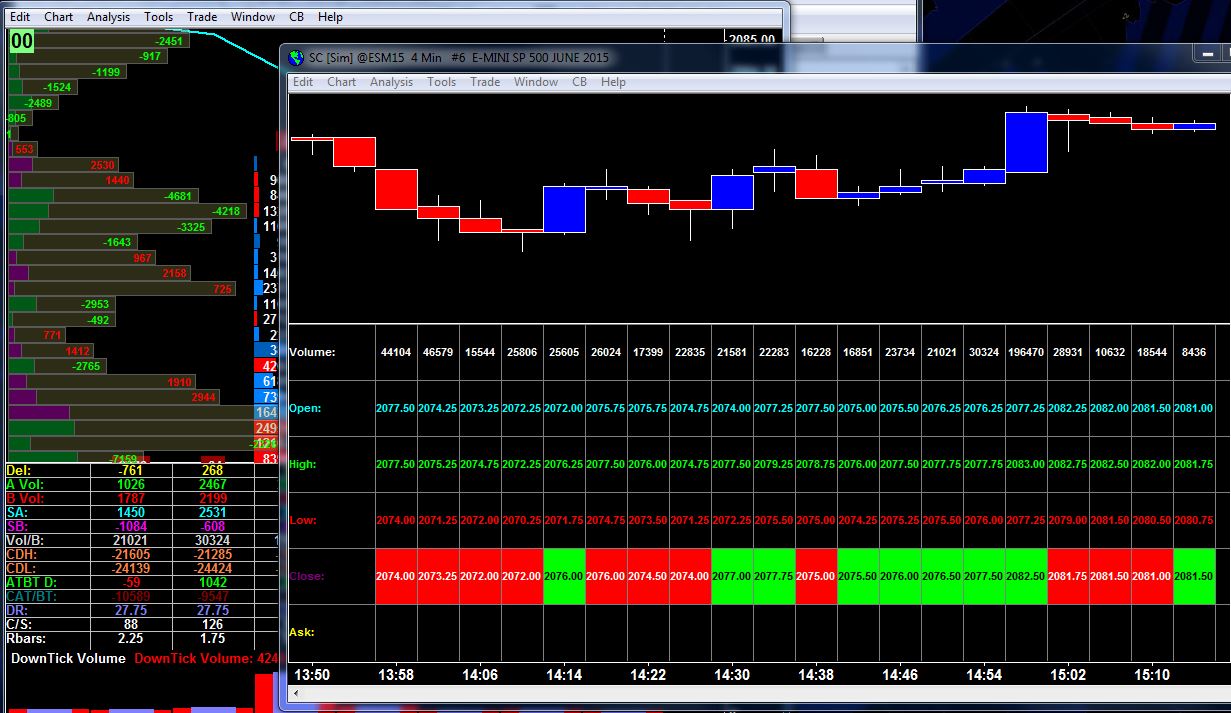1231x713 pixels.
Task: Click the Rbars: label in back window
Action: [x=25, y=638]
